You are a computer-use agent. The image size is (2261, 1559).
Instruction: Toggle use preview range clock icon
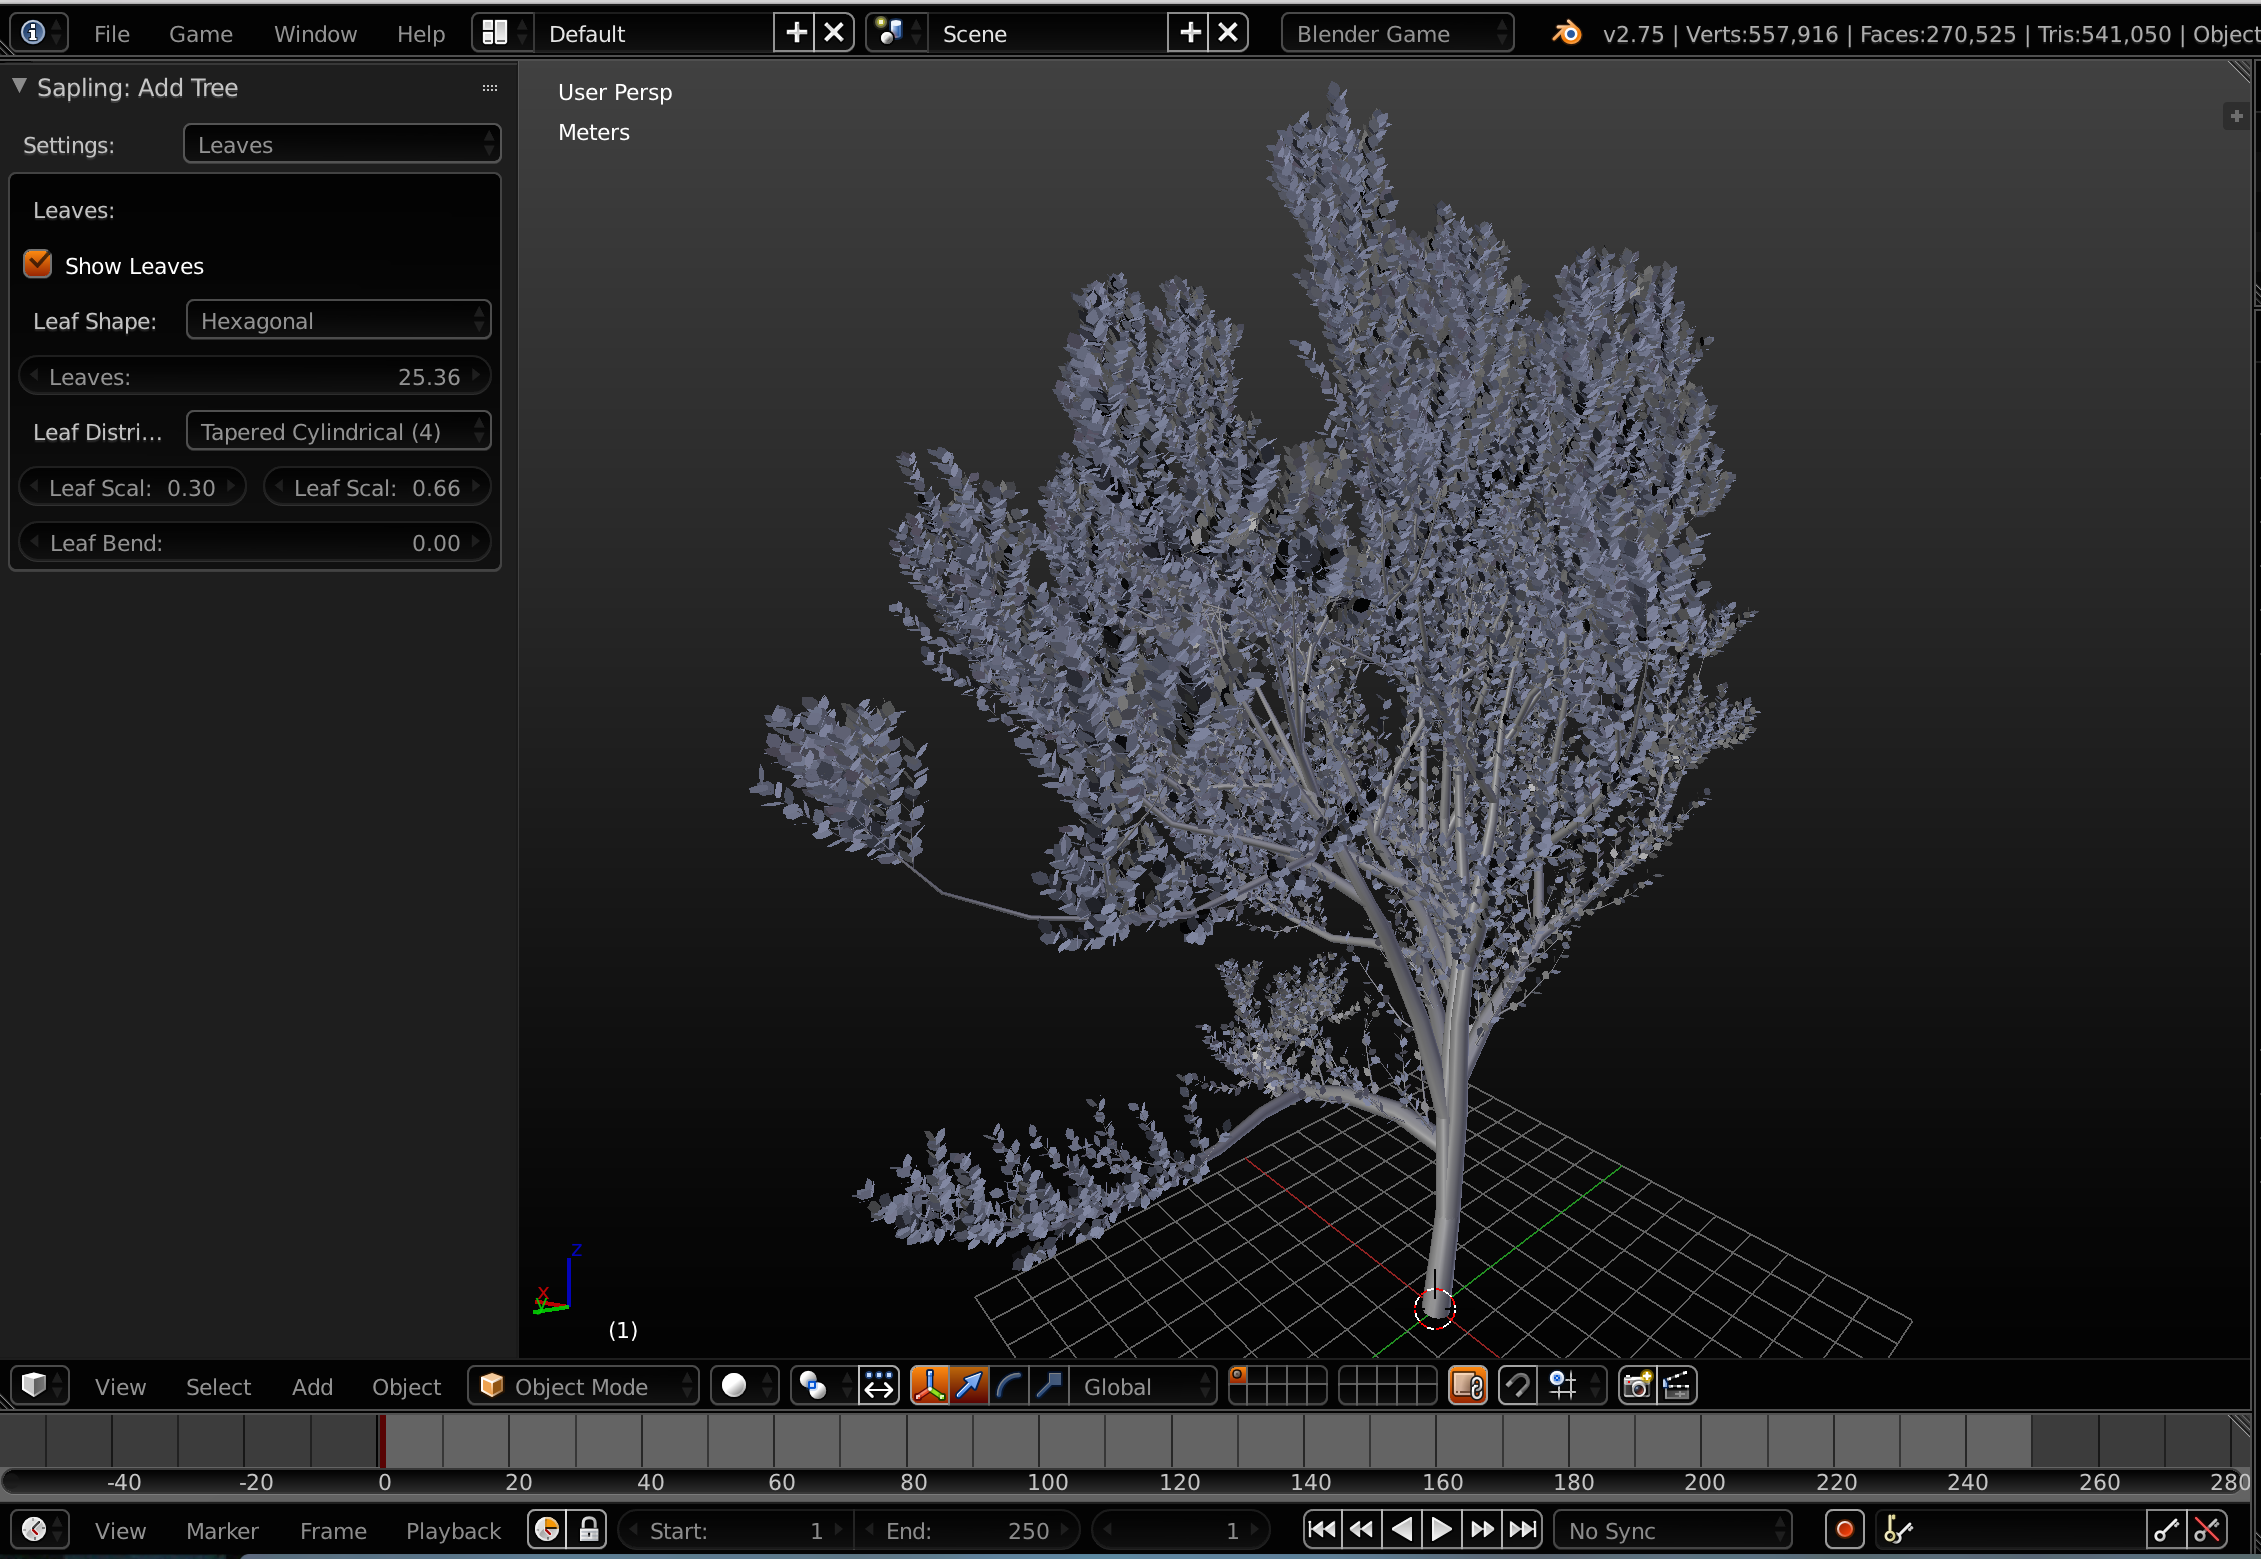(x=547, y=1529)
